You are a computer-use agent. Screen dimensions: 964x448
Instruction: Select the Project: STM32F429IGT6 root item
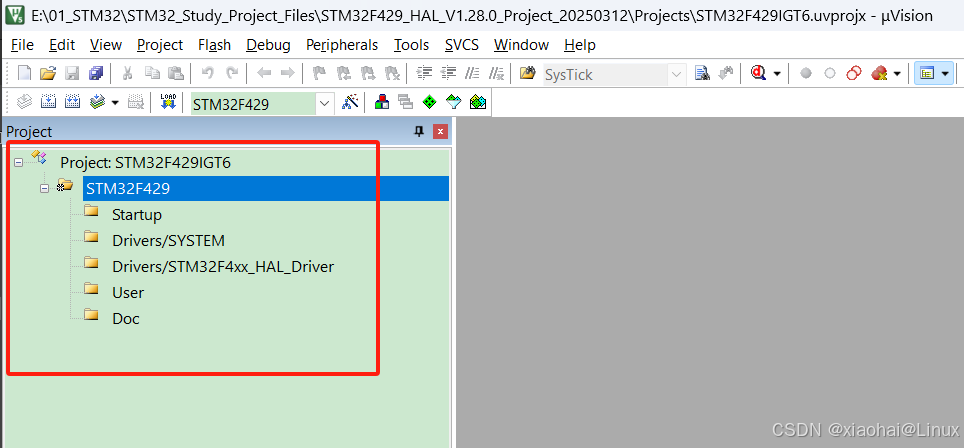[145, 163]
